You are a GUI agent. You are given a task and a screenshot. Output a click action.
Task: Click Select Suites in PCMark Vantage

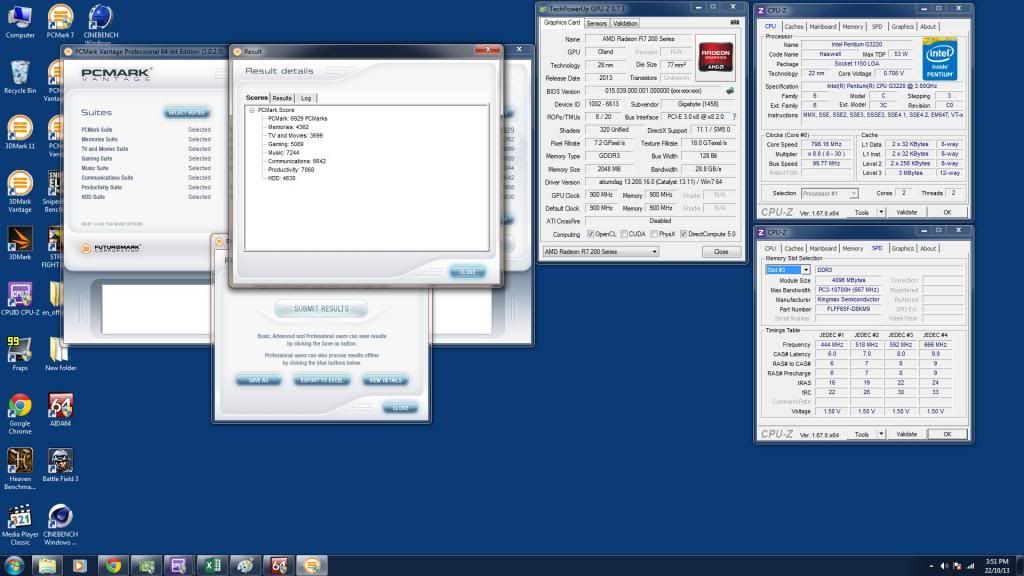[187, 113]
